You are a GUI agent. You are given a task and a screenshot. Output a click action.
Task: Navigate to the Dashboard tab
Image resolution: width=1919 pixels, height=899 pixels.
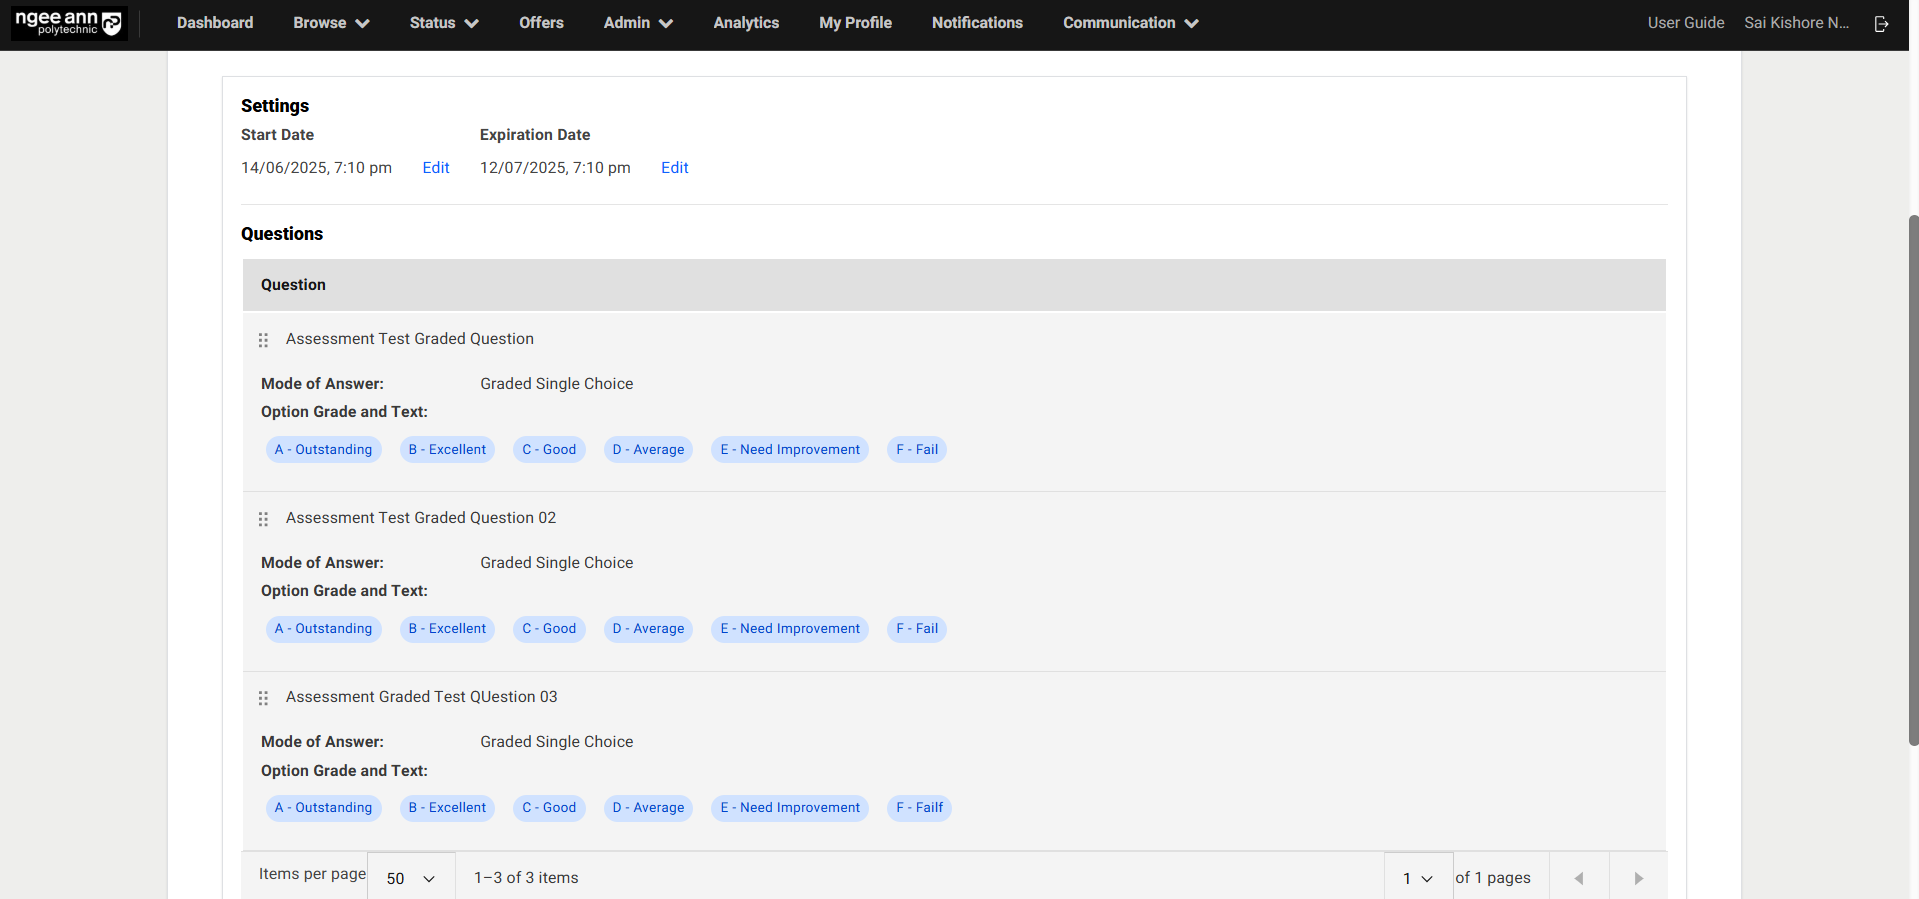[215, 23]
